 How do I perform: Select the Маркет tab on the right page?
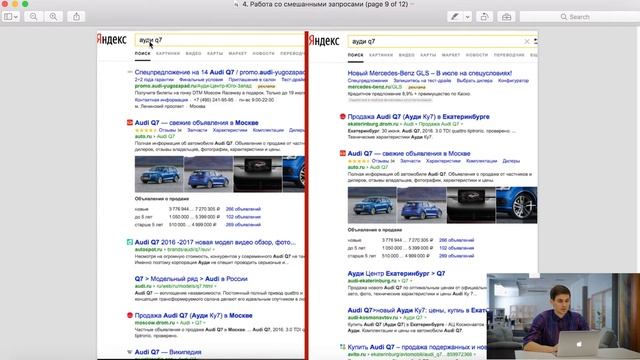pyautogui.click(x=451, y=55)
